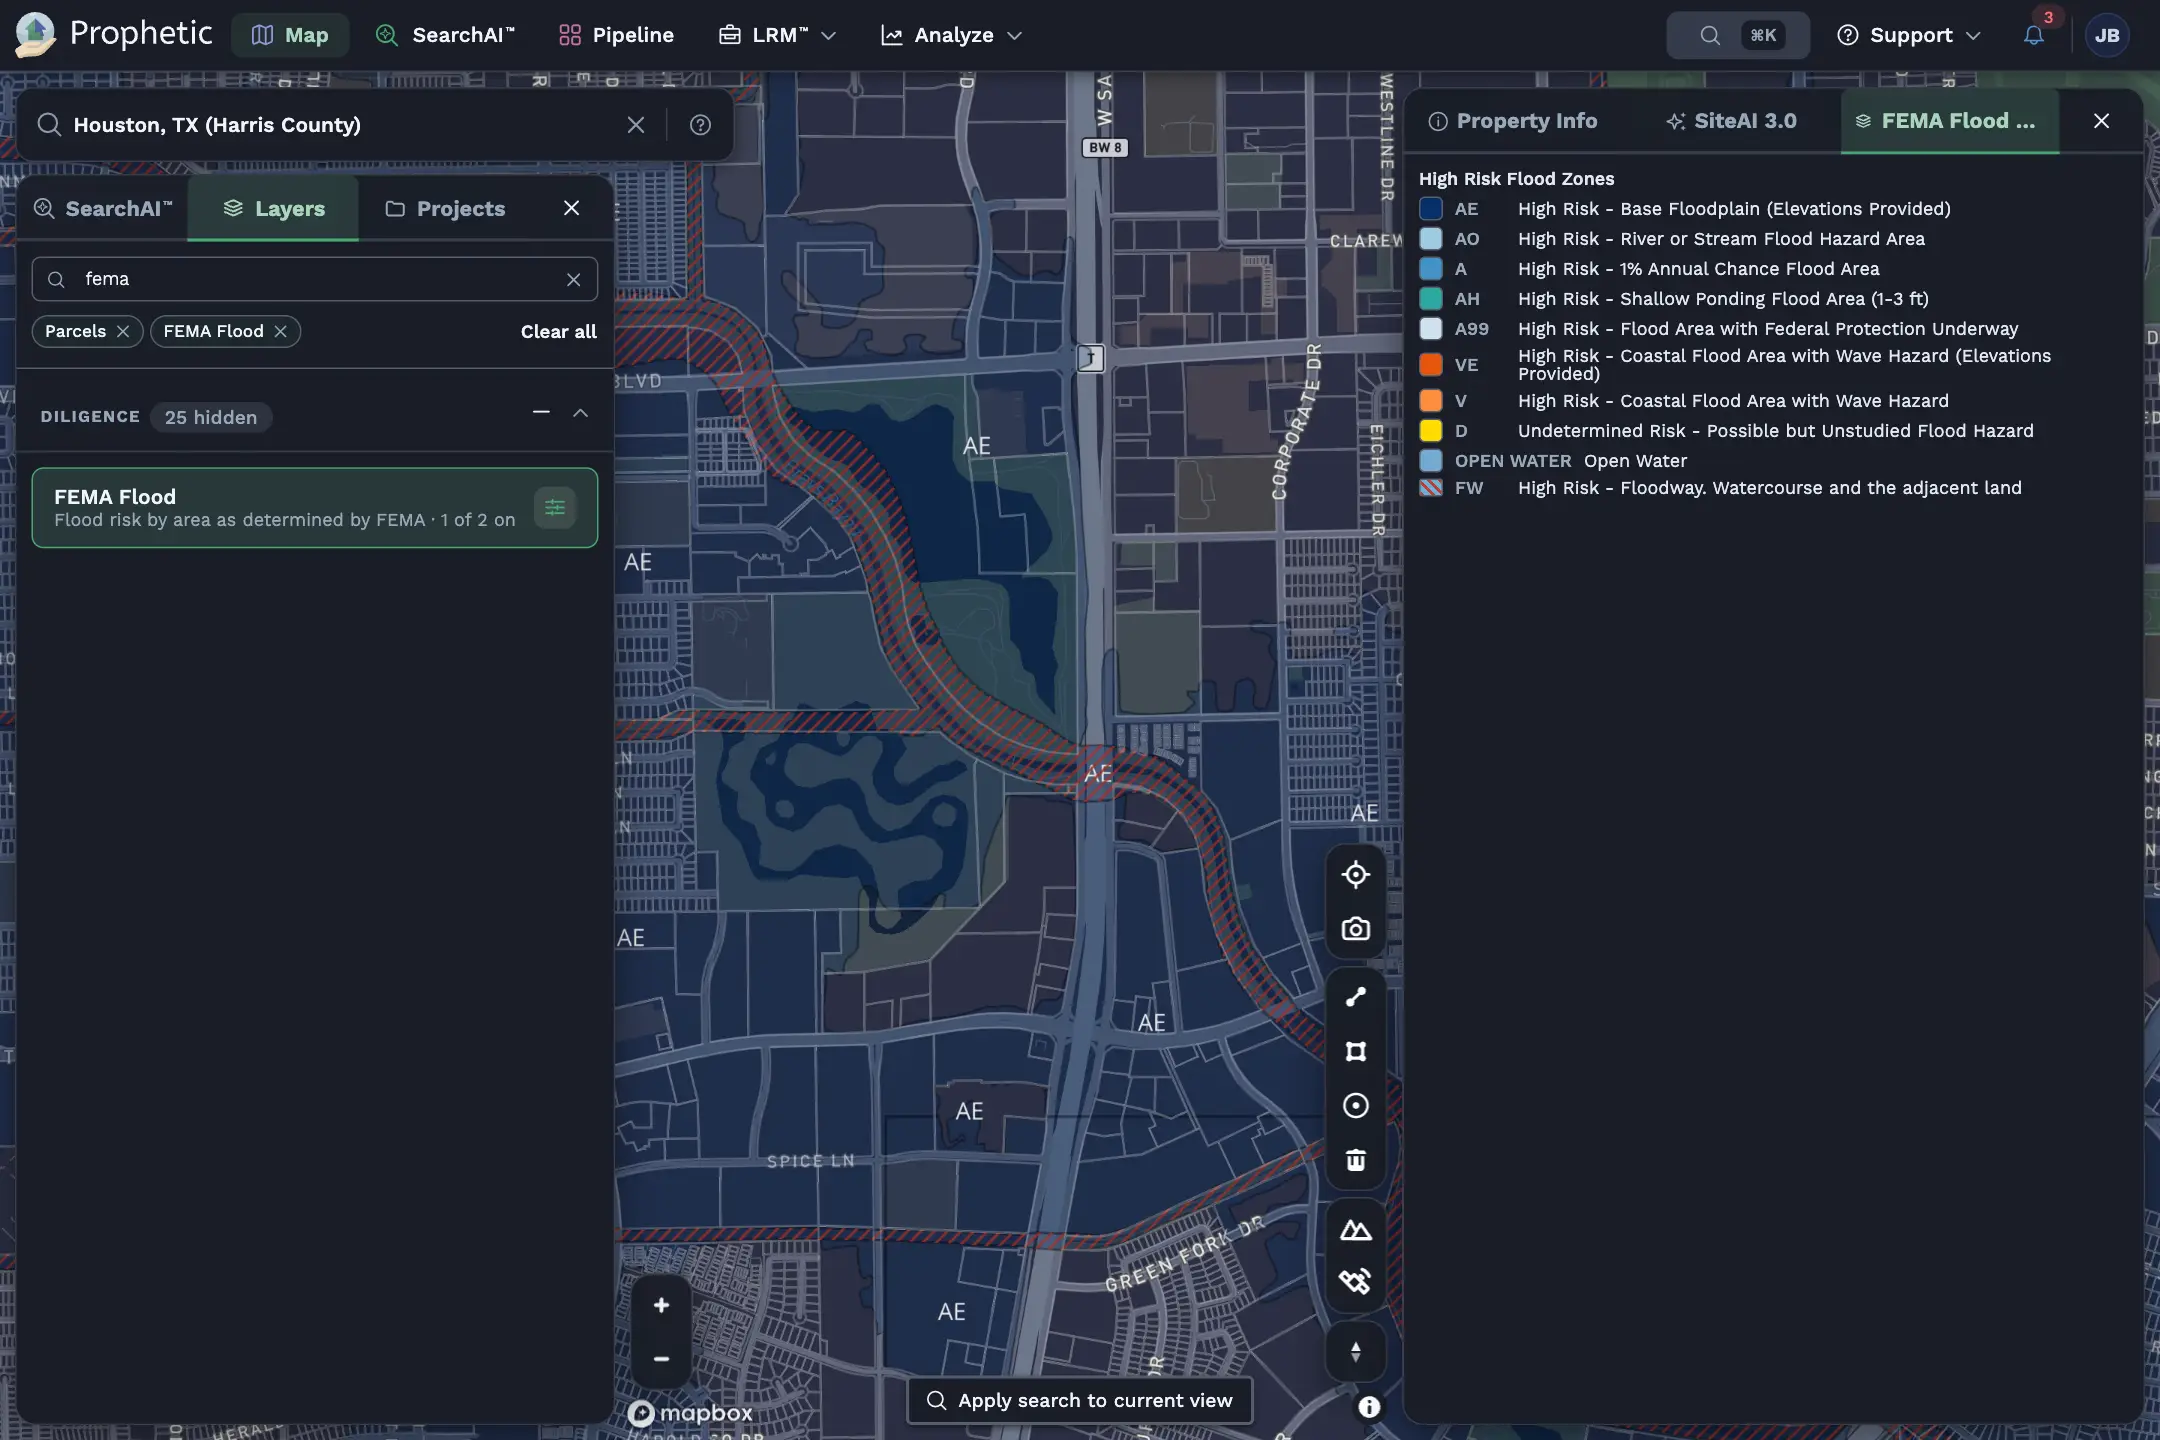Open SearchAI in top navigation
This screenshot has height=1440, width=2160.
point(445,35)
